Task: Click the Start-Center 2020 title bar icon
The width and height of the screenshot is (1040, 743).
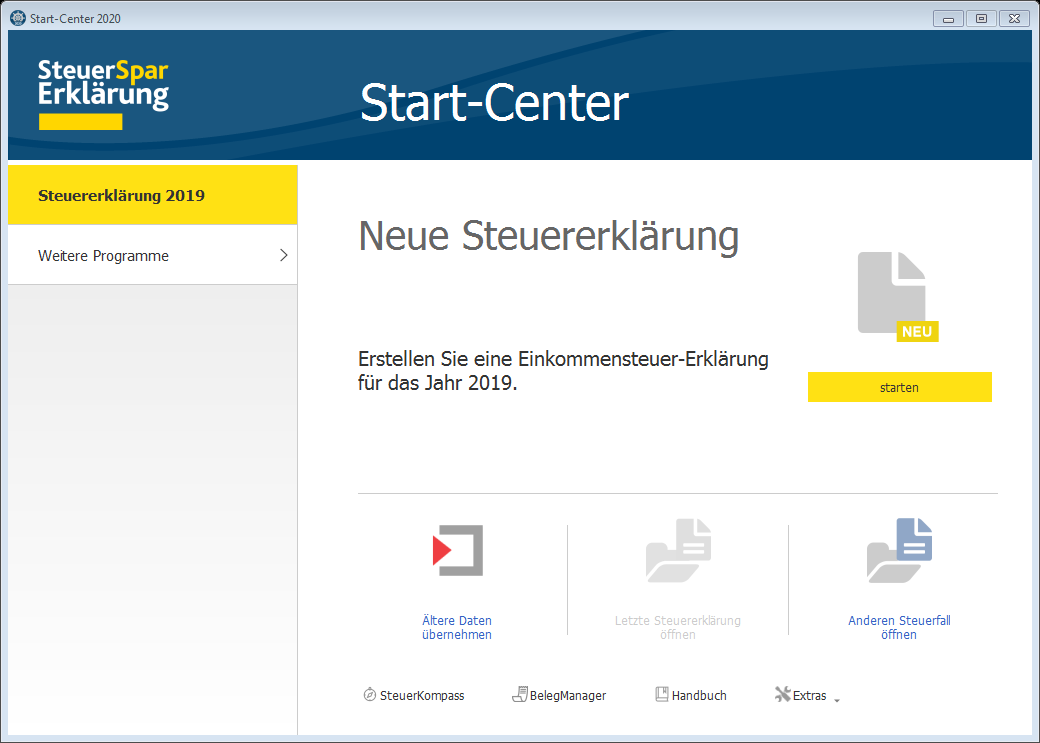Action: [x=18, y=18]
